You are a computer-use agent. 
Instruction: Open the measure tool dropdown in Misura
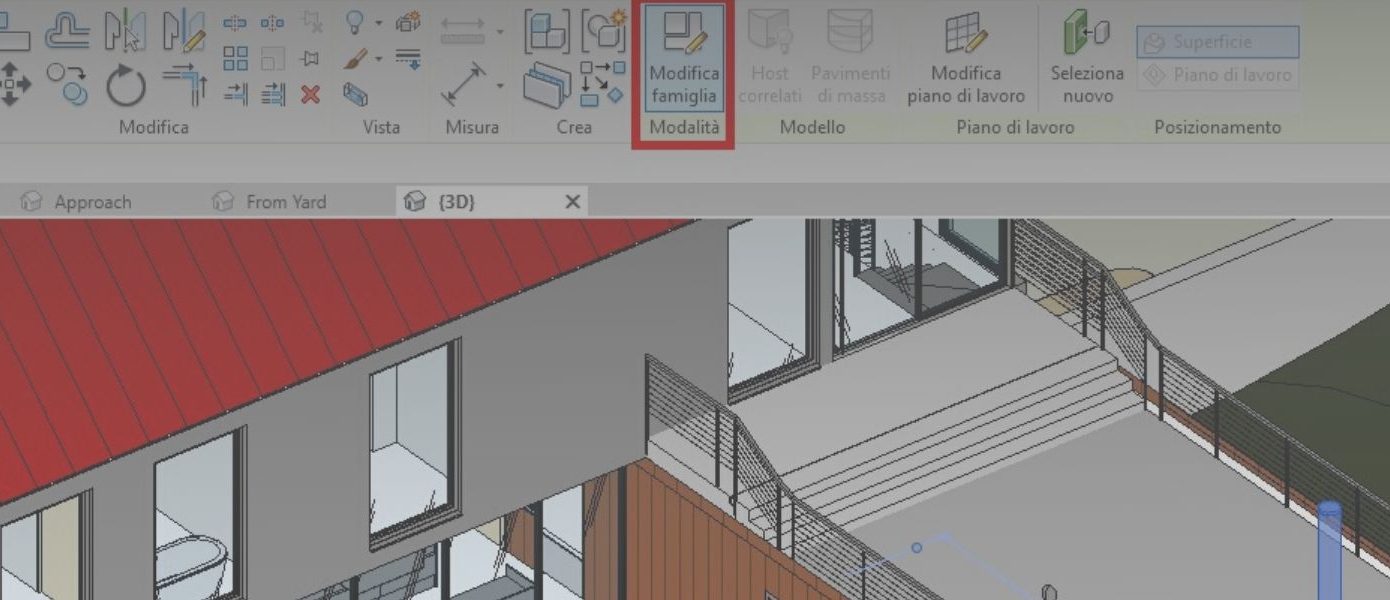pyautogui.click(x=499, y=86)
